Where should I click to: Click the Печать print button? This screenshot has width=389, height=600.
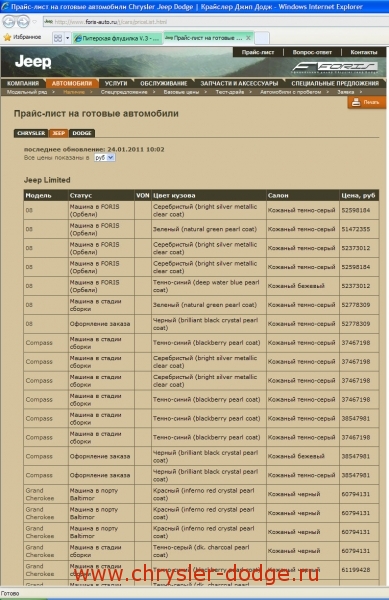(x=366, y=102)
